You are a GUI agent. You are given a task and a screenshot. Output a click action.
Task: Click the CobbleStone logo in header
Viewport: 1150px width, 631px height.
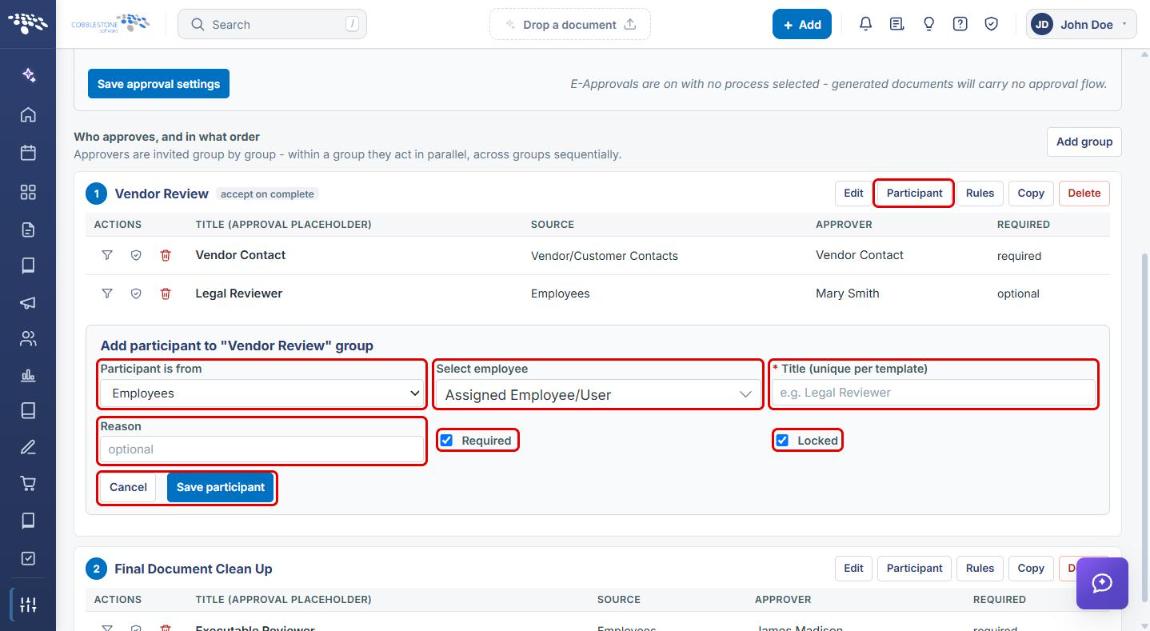[110, 23]
